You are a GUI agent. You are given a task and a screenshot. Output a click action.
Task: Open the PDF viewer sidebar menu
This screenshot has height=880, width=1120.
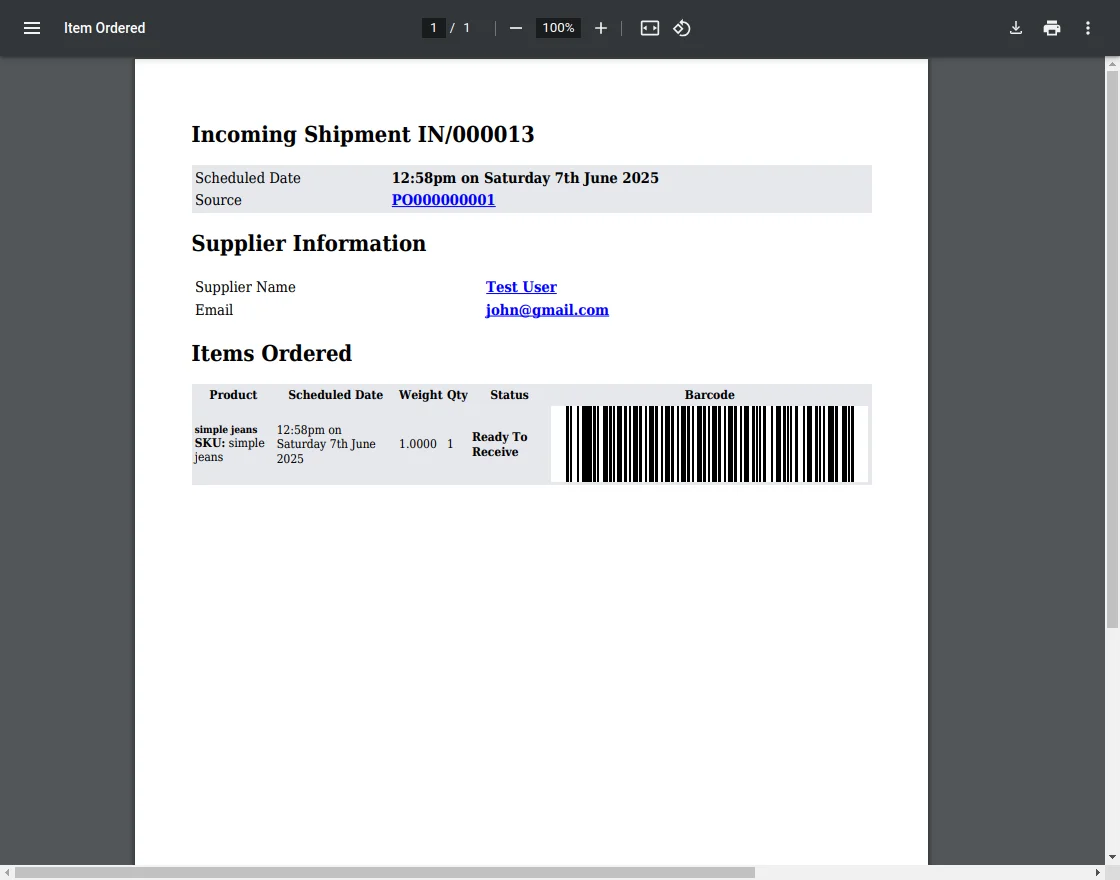(31, 28)
